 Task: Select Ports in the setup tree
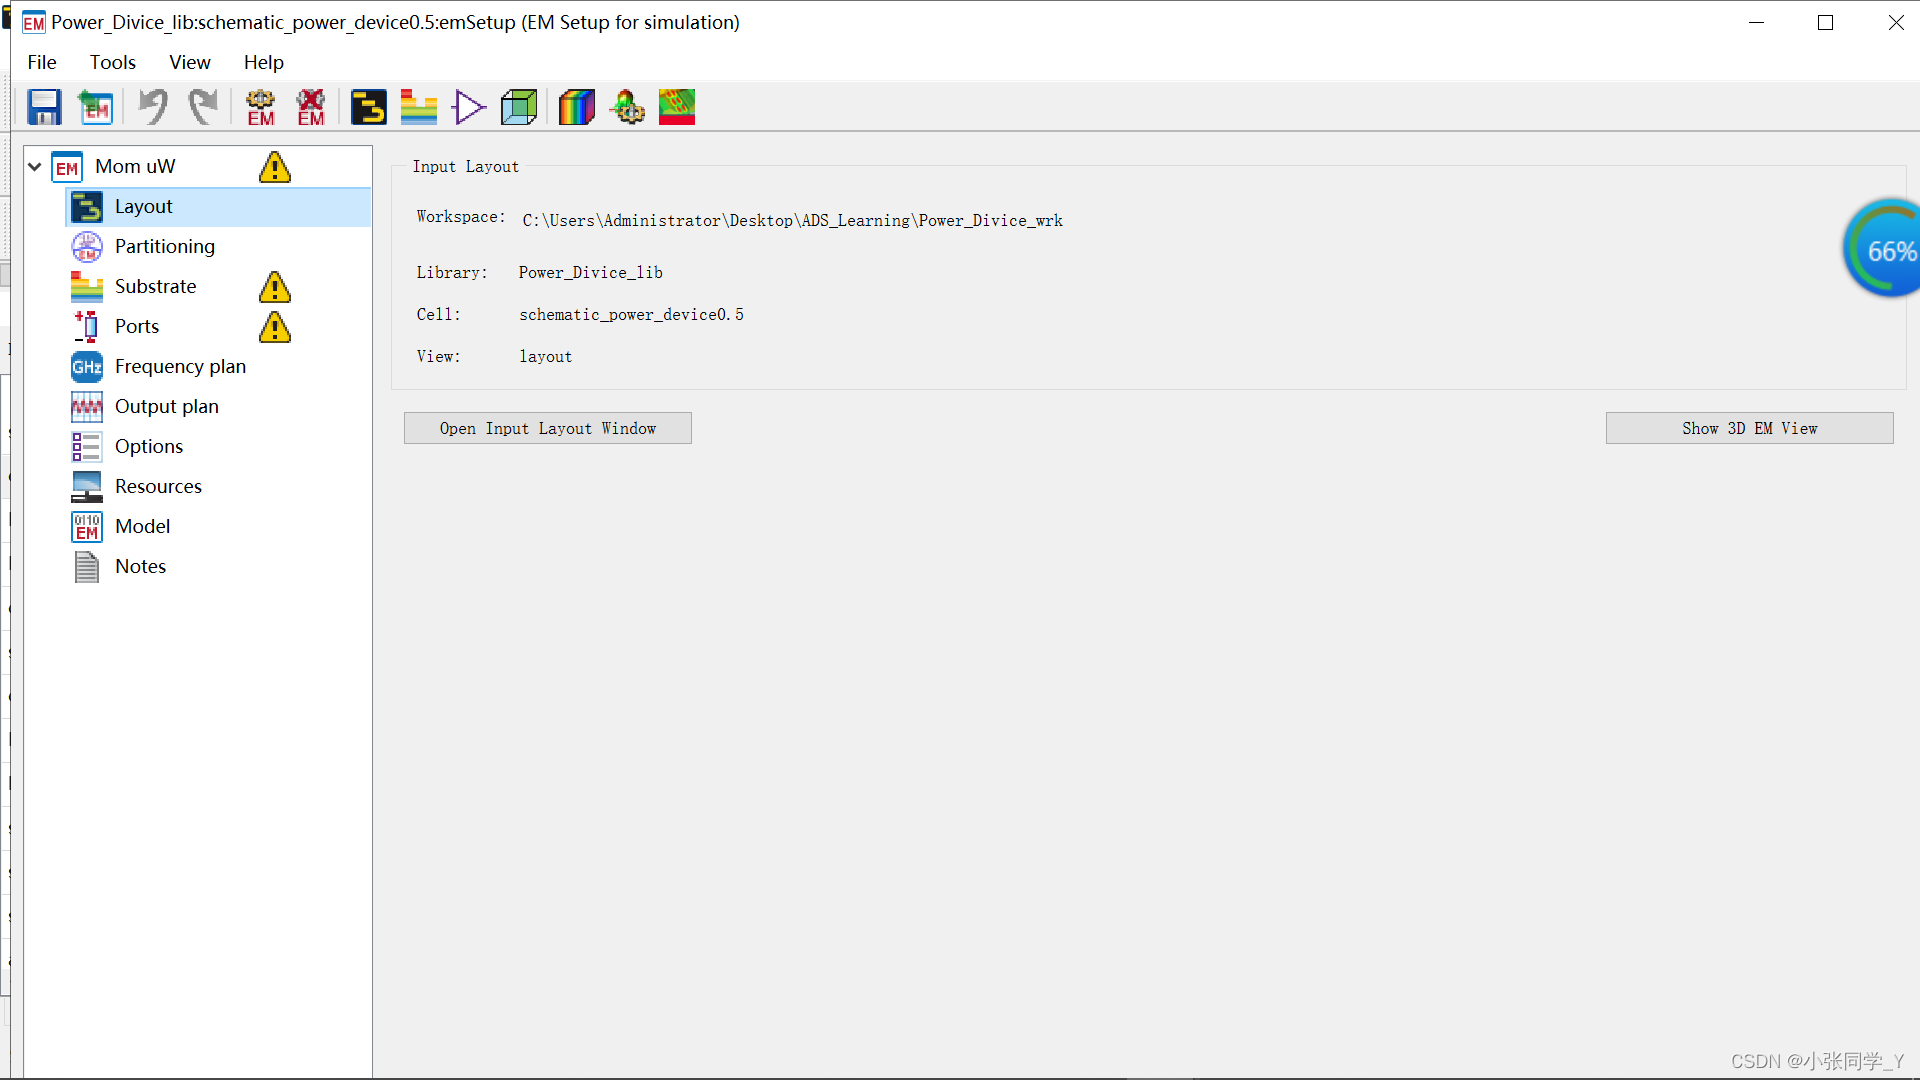click(x=137, y=327)
